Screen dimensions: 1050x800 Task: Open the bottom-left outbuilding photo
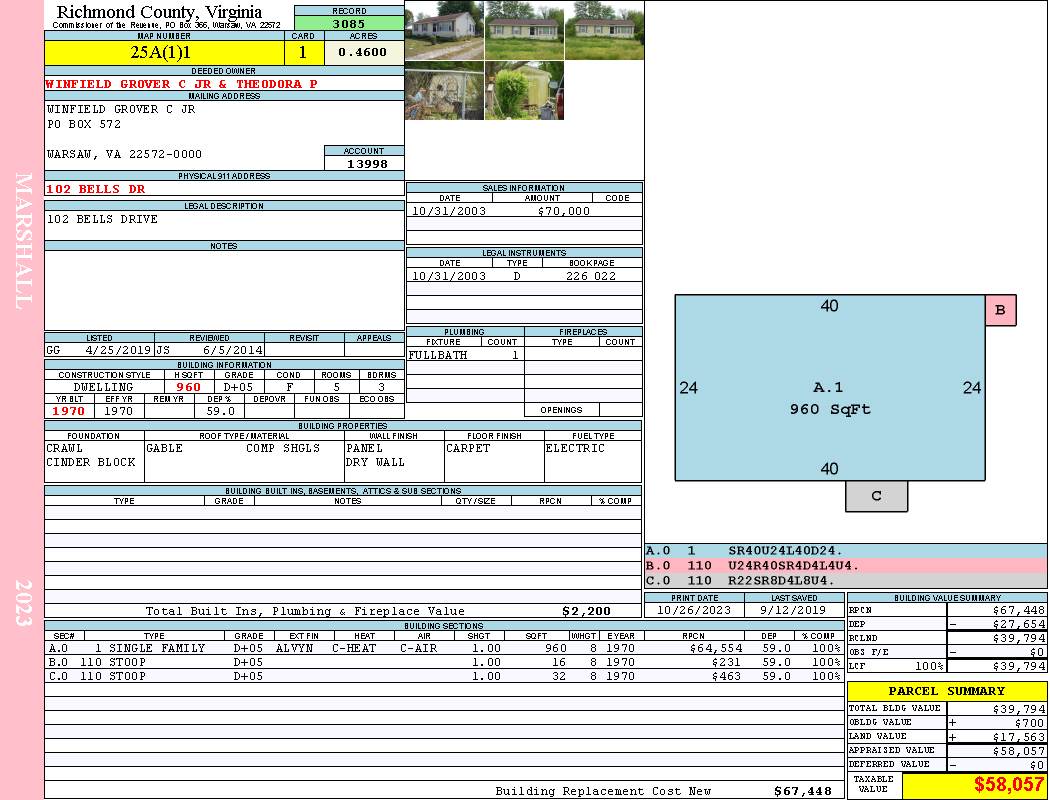pyautogui.click(x=444, y=91)
